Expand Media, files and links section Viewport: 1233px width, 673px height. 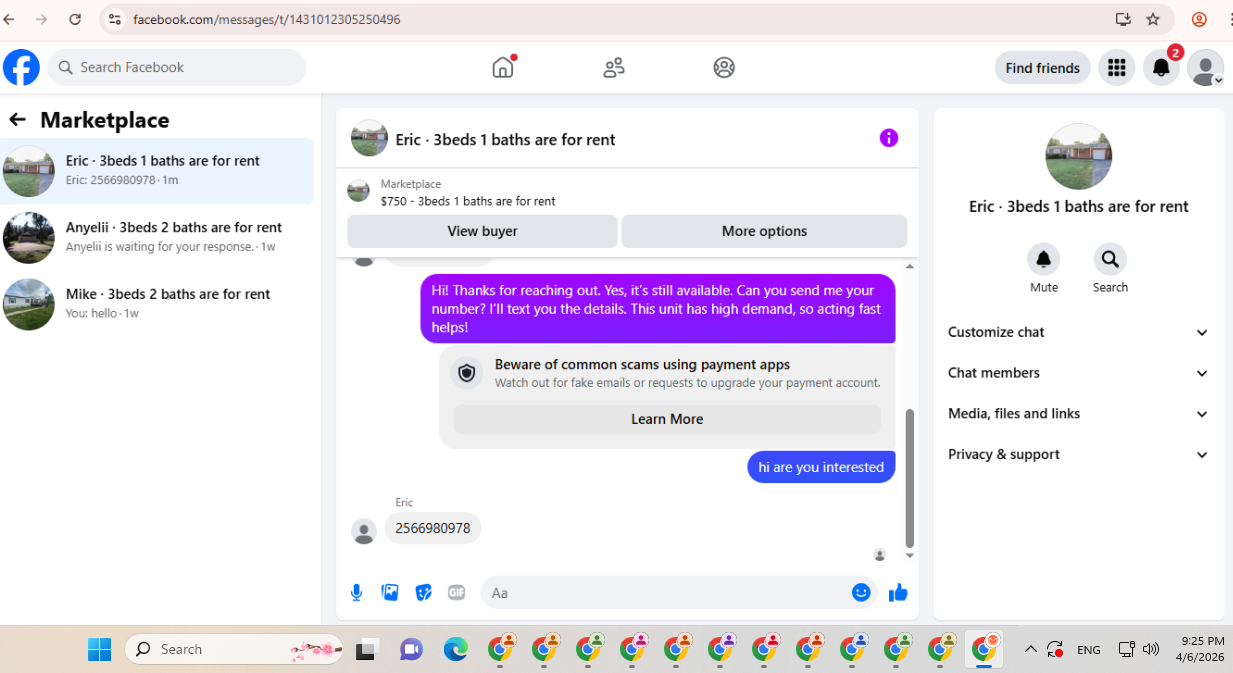point(1078,414)
